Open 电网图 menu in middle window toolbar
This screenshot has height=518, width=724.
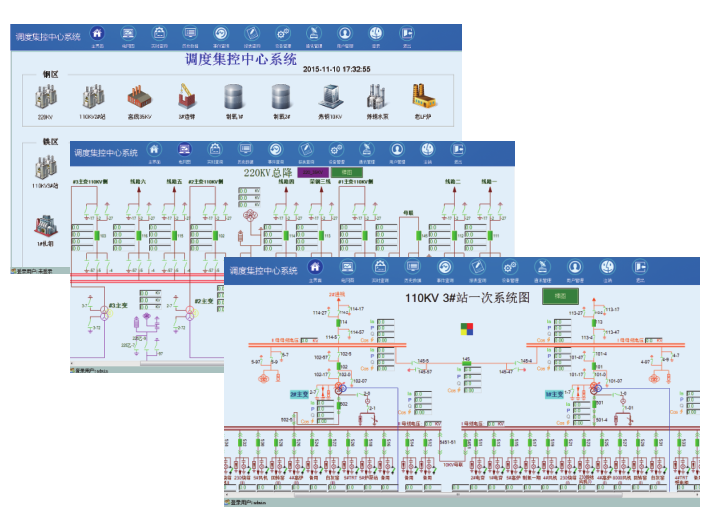click(x=184, y=151)
